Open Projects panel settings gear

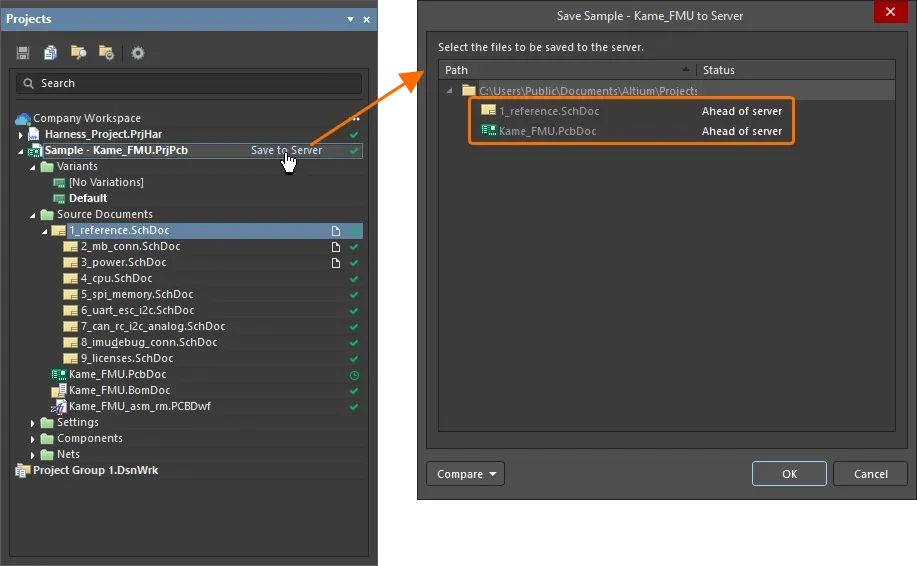coord(137,53)
